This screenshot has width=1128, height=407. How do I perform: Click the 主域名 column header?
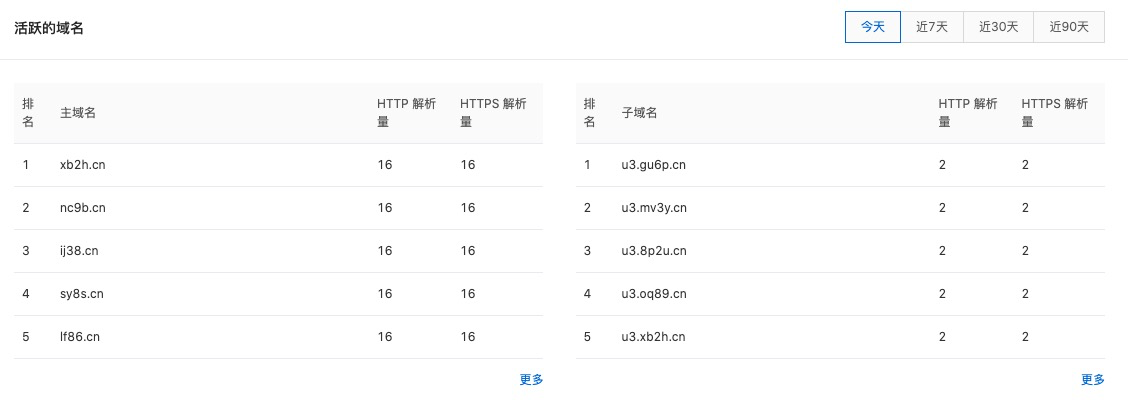click(x=78, y=113)
